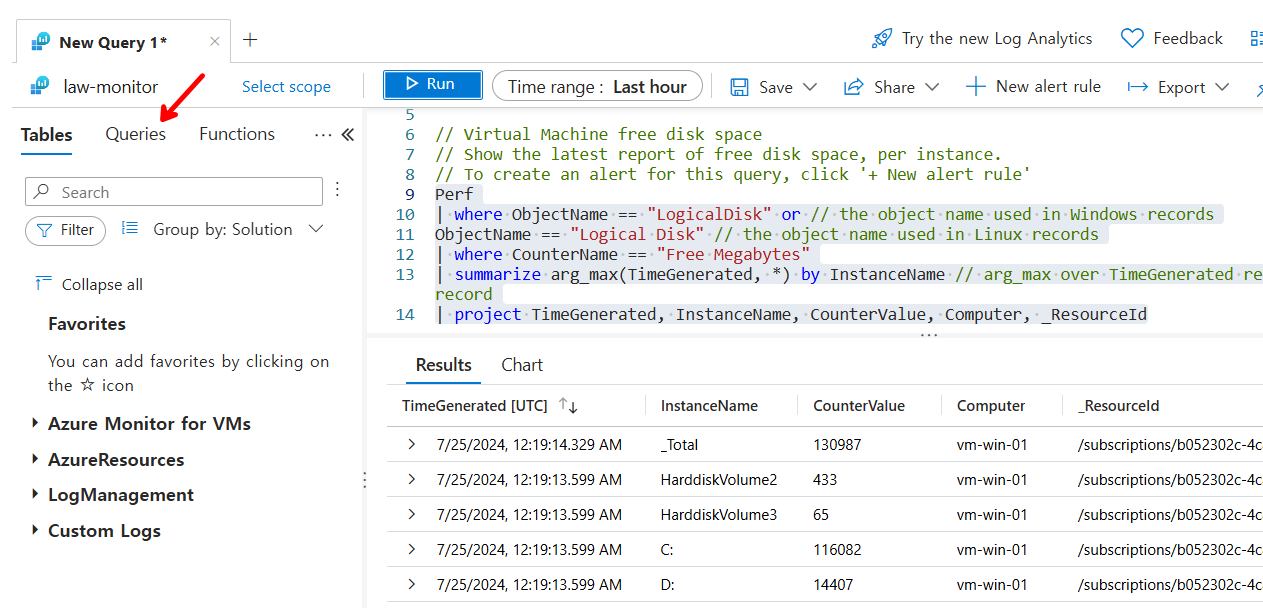Sort by the TimeGenerated arrows icon

tap(569, 406)
